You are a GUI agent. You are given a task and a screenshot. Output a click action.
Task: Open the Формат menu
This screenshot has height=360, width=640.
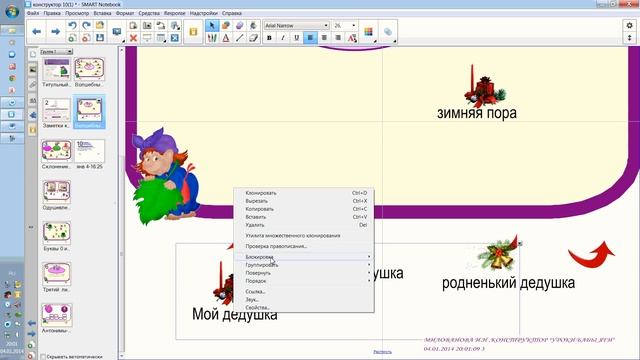124,13
